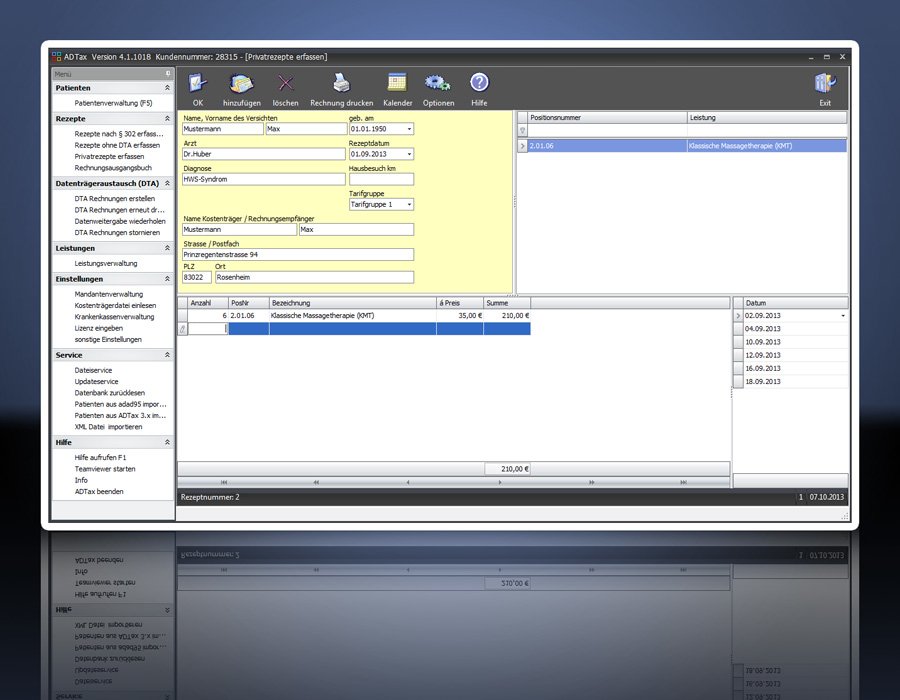900x700 pixels.
Task: Open Mandantenverwaltung
Action: (108, 294)
